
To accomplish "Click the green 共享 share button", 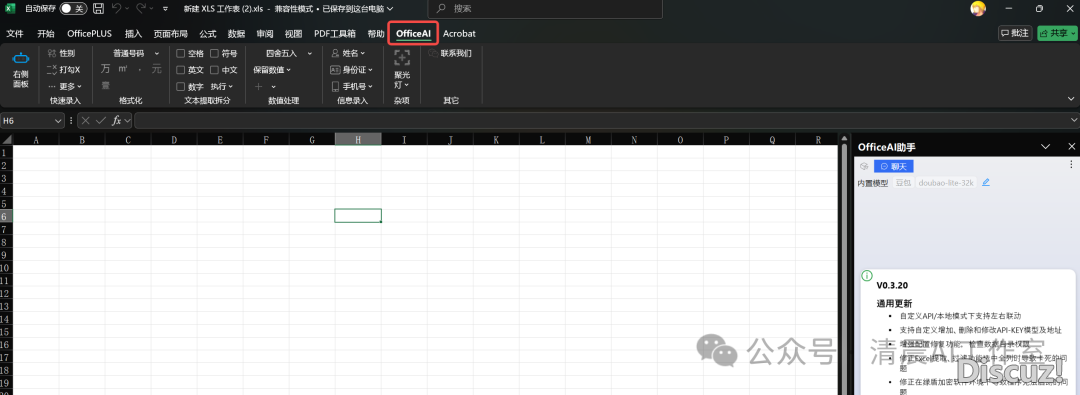I will point(1057,33).
